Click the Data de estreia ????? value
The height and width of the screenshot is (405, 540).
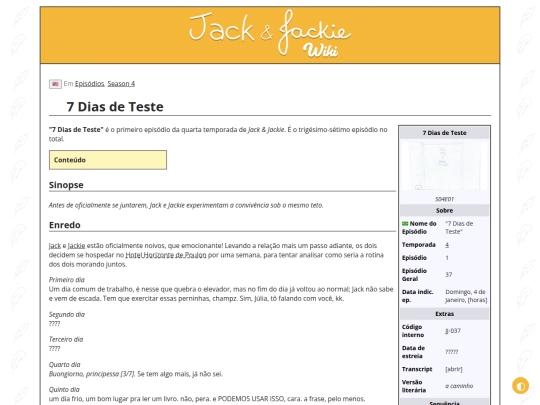pos(451,352)
